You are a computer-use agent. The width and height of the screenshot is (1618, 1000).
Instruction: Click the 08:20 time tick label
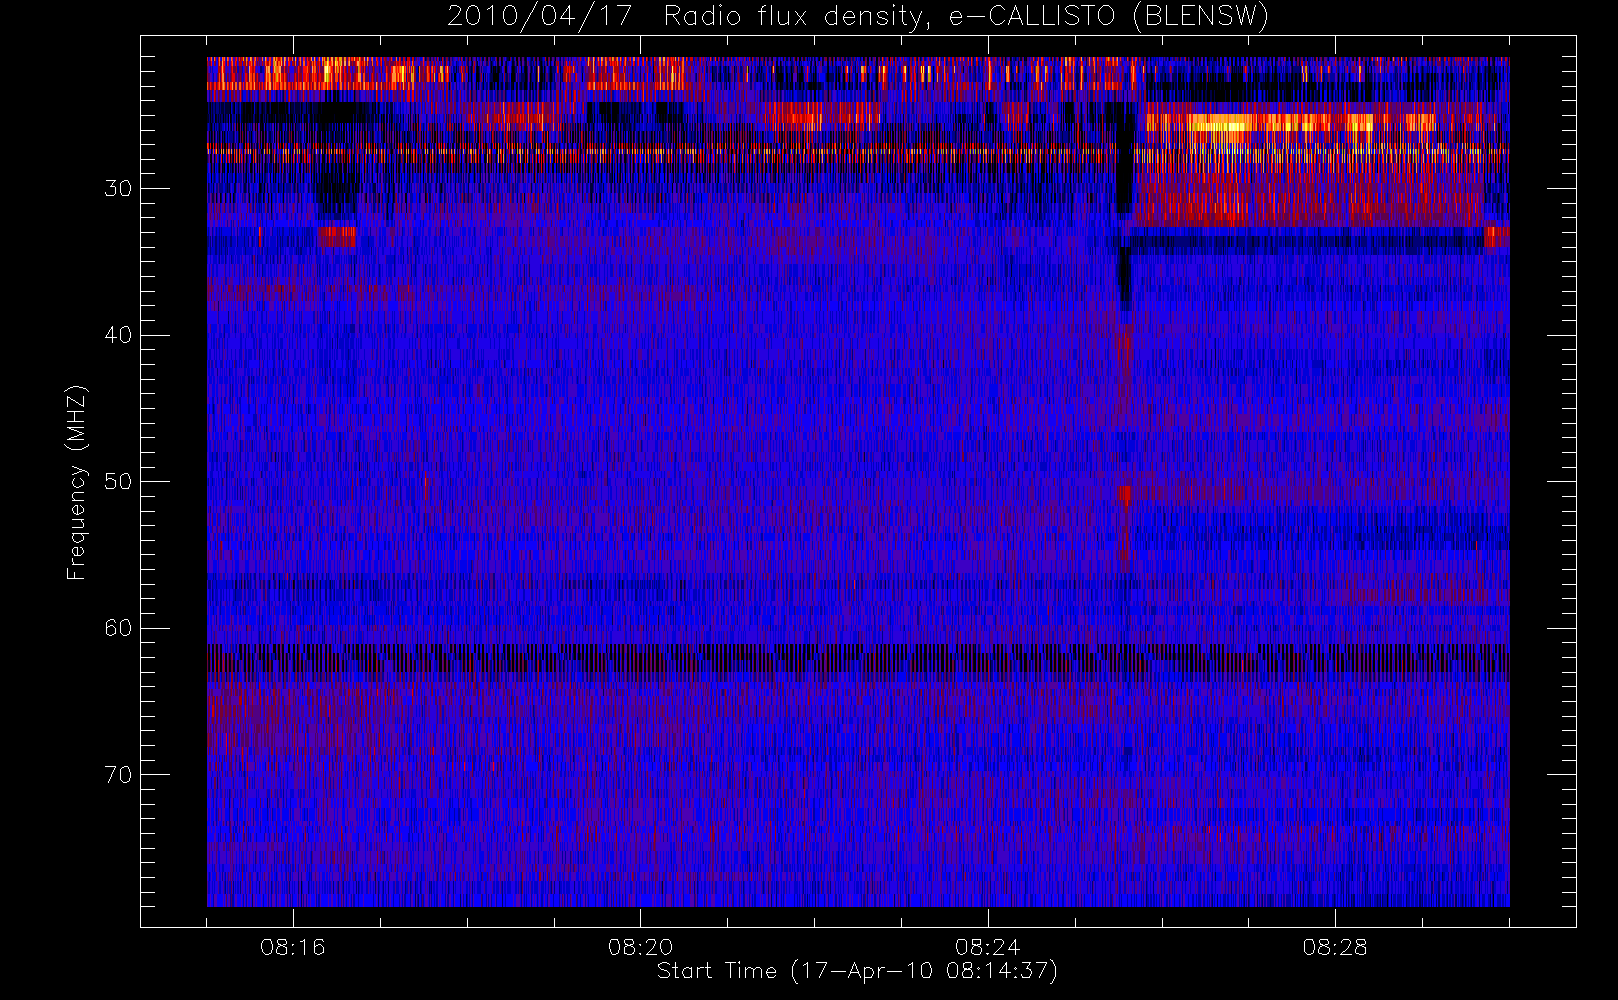[640, 947]
